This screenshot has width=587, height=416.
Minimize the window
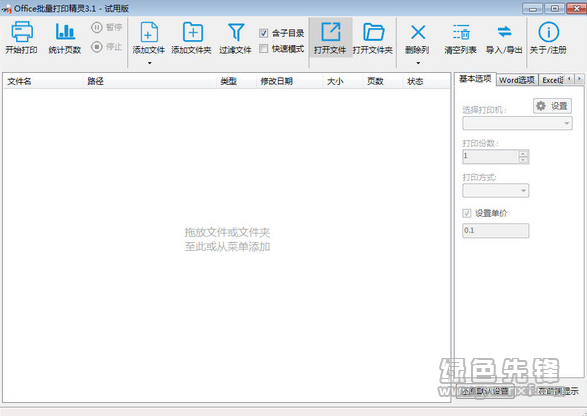point(533,8)
